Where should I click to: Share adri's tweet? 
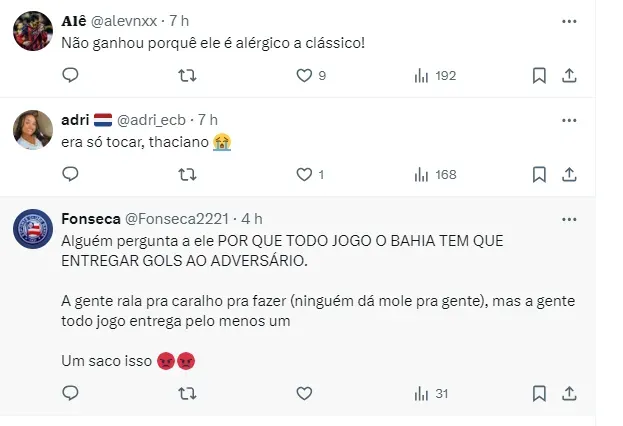coord(569,174)
